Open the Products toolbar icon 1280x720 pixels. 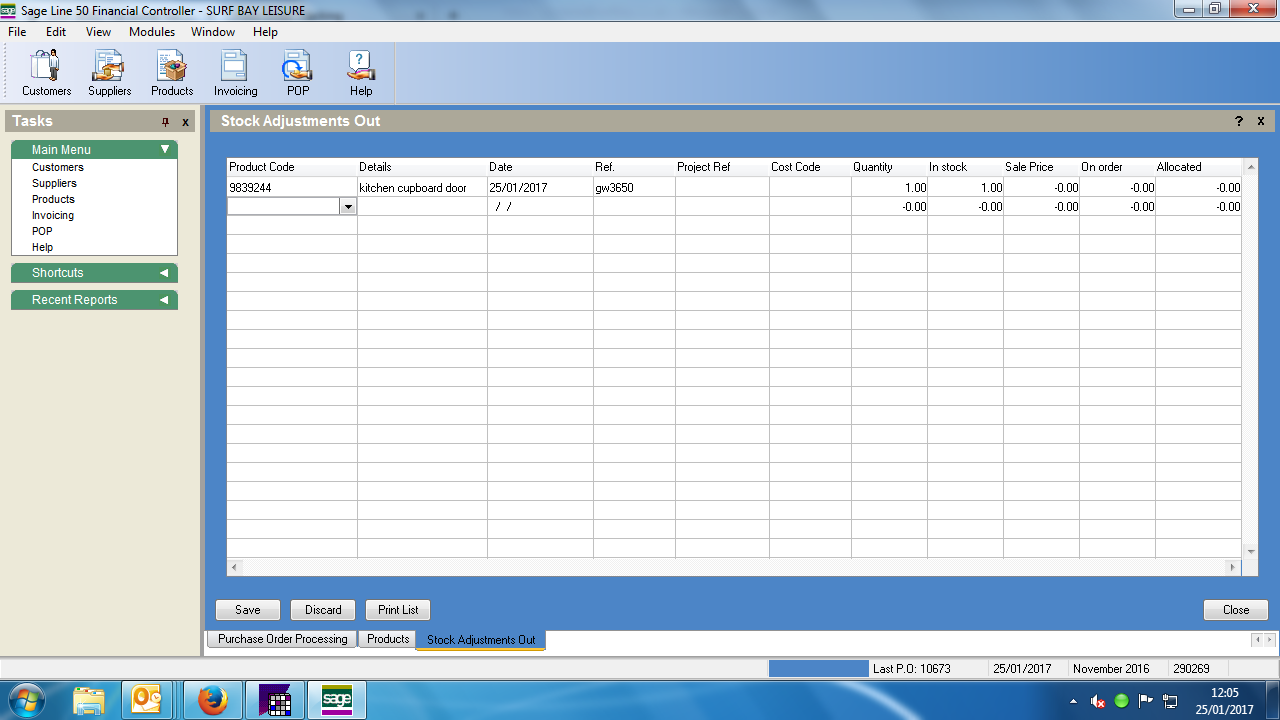[x=172, y=73]
